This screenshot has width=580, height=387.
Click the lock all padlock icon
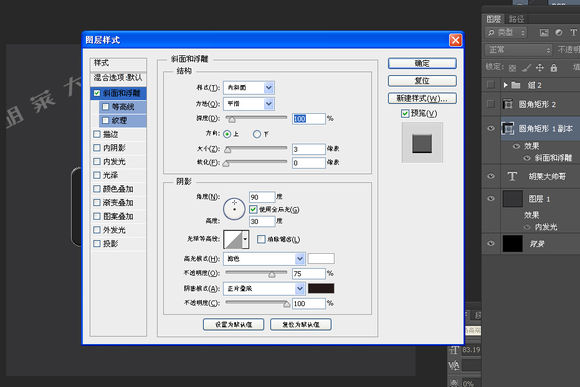[553, 68]
